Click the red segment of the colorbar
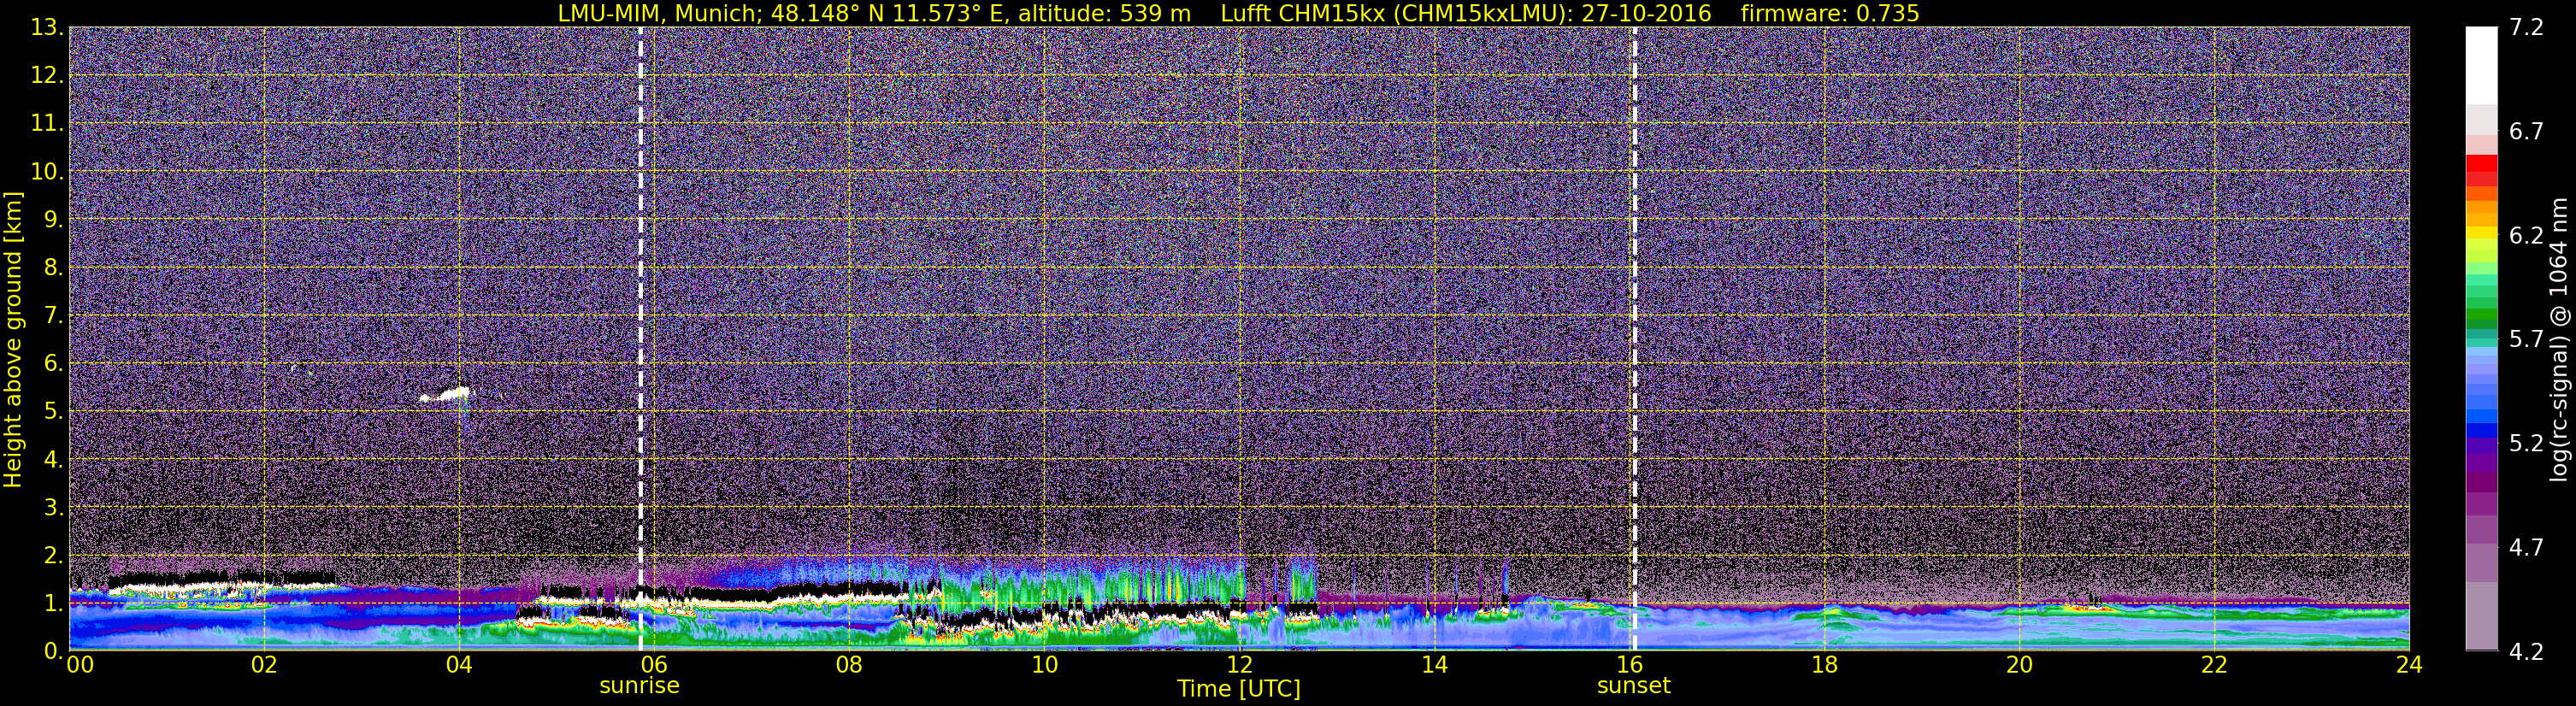The height and width of the screenshot is (706, 2576). click(x=2481, y=164)
